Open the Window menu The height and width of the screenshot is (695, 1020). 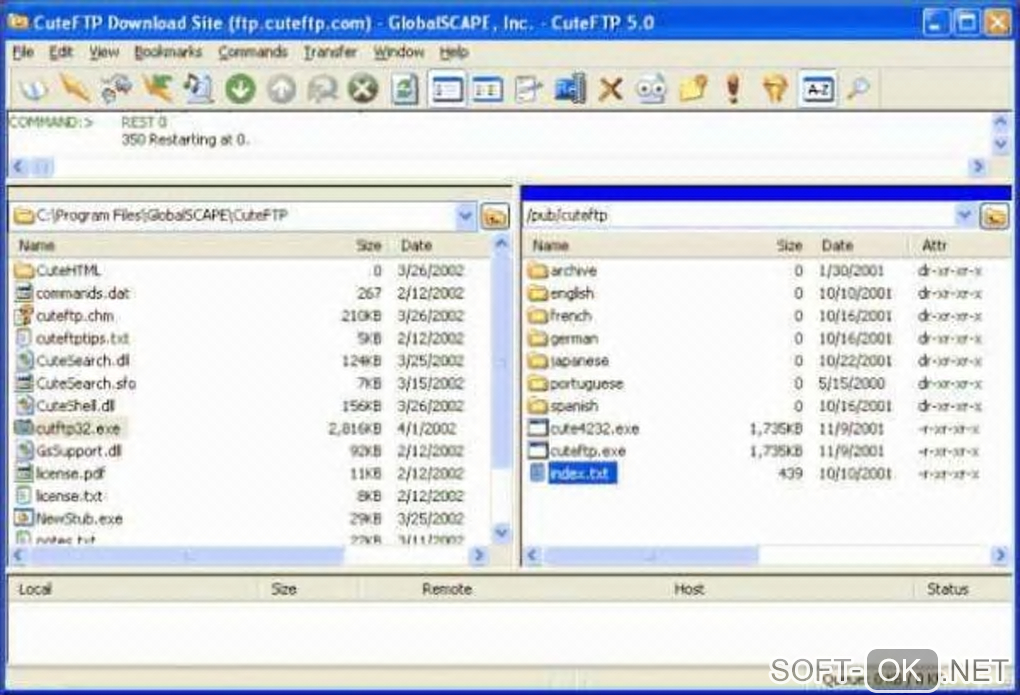398,52
